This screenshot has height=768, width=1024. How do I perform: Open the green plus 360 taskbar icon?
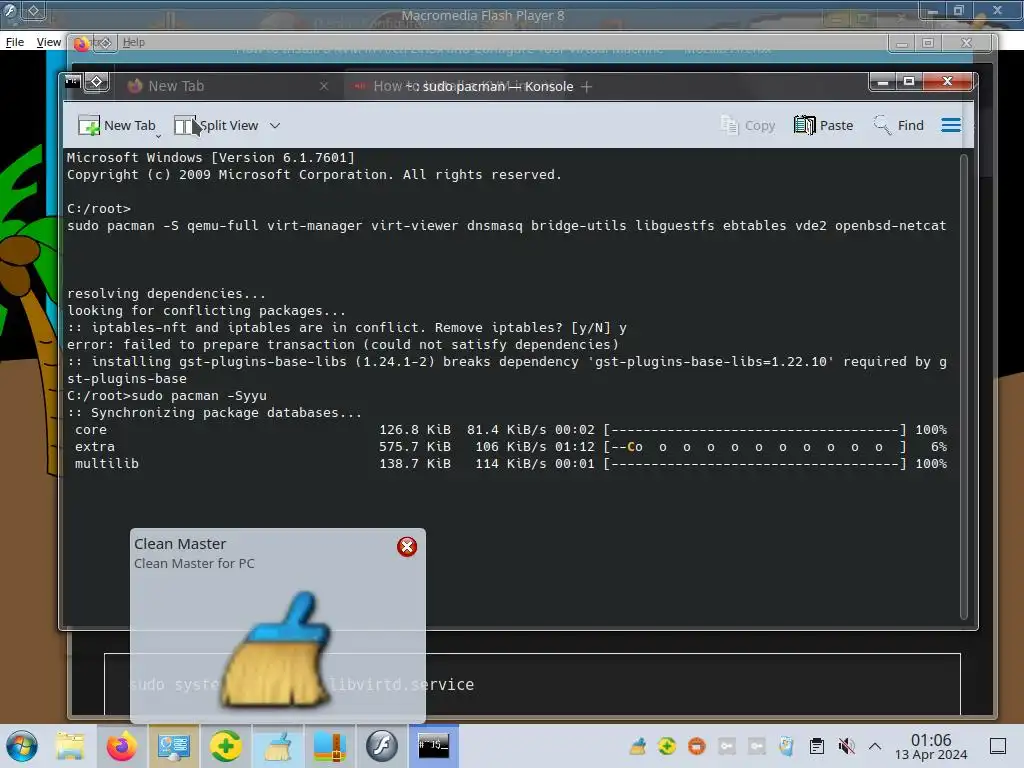coord(225,746)
